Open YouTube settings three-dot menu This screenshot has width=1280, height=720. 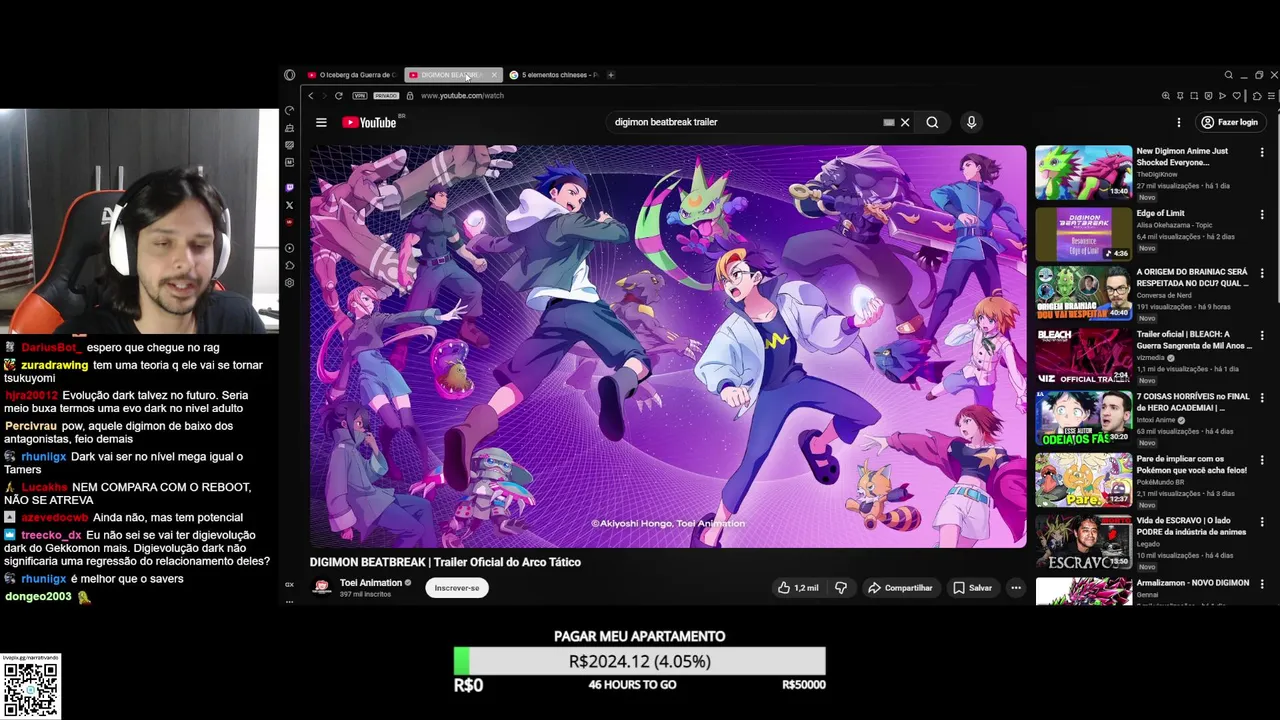point(1179,122)
